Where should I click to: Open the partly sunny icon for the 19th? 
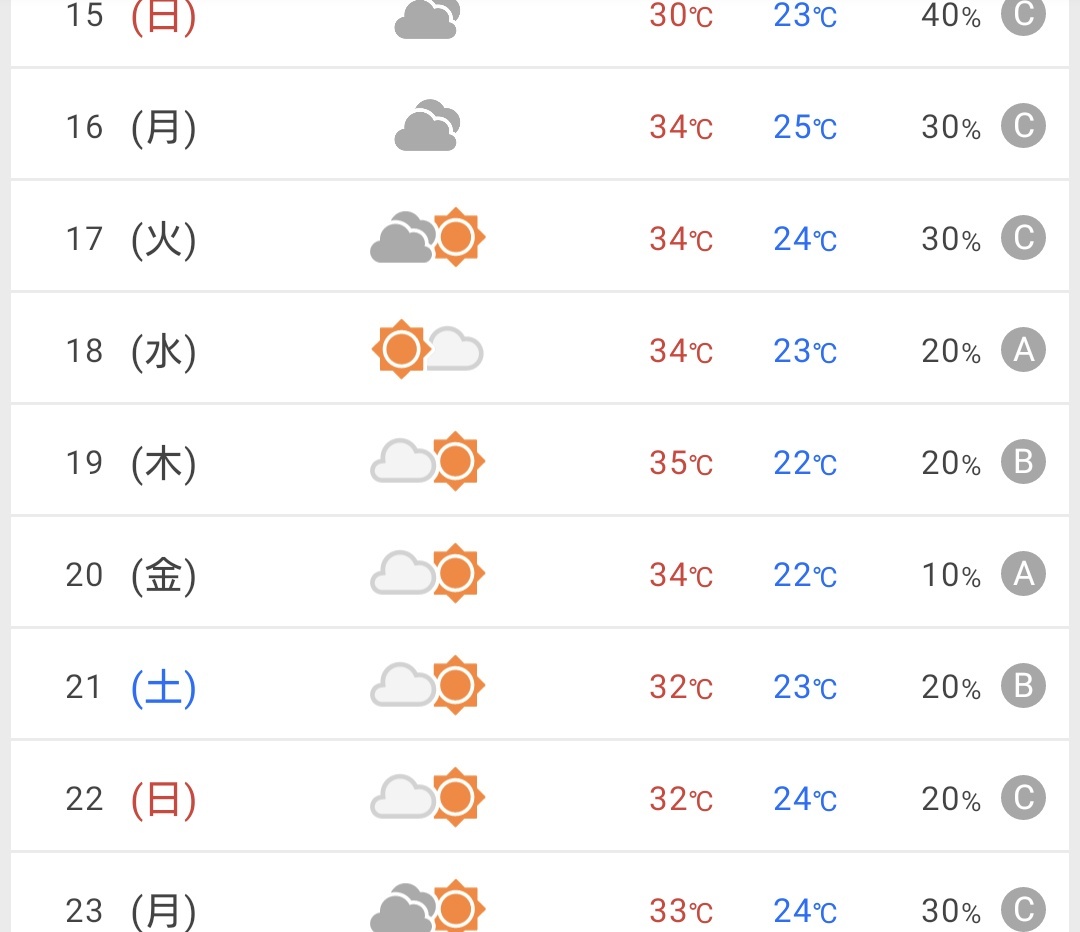pyautogui.click(x=428, y=461)
